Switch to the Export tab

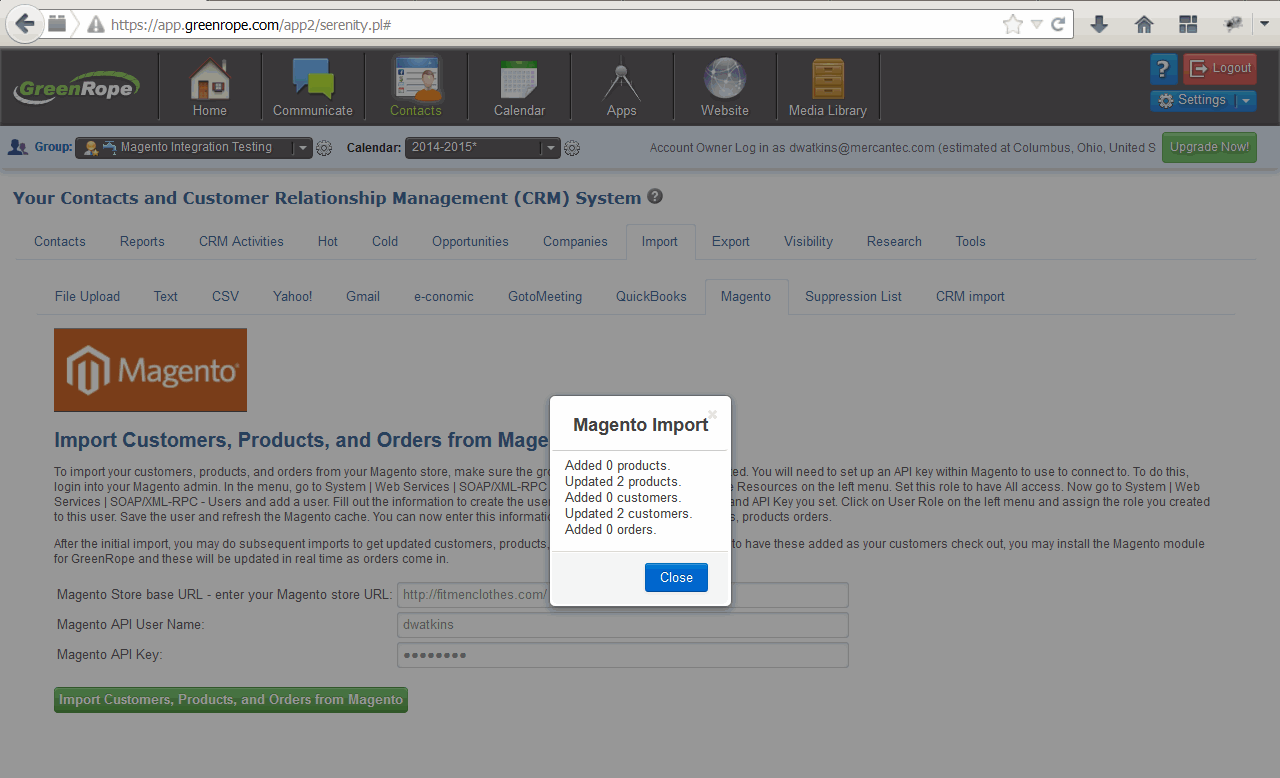coord(731,241)
